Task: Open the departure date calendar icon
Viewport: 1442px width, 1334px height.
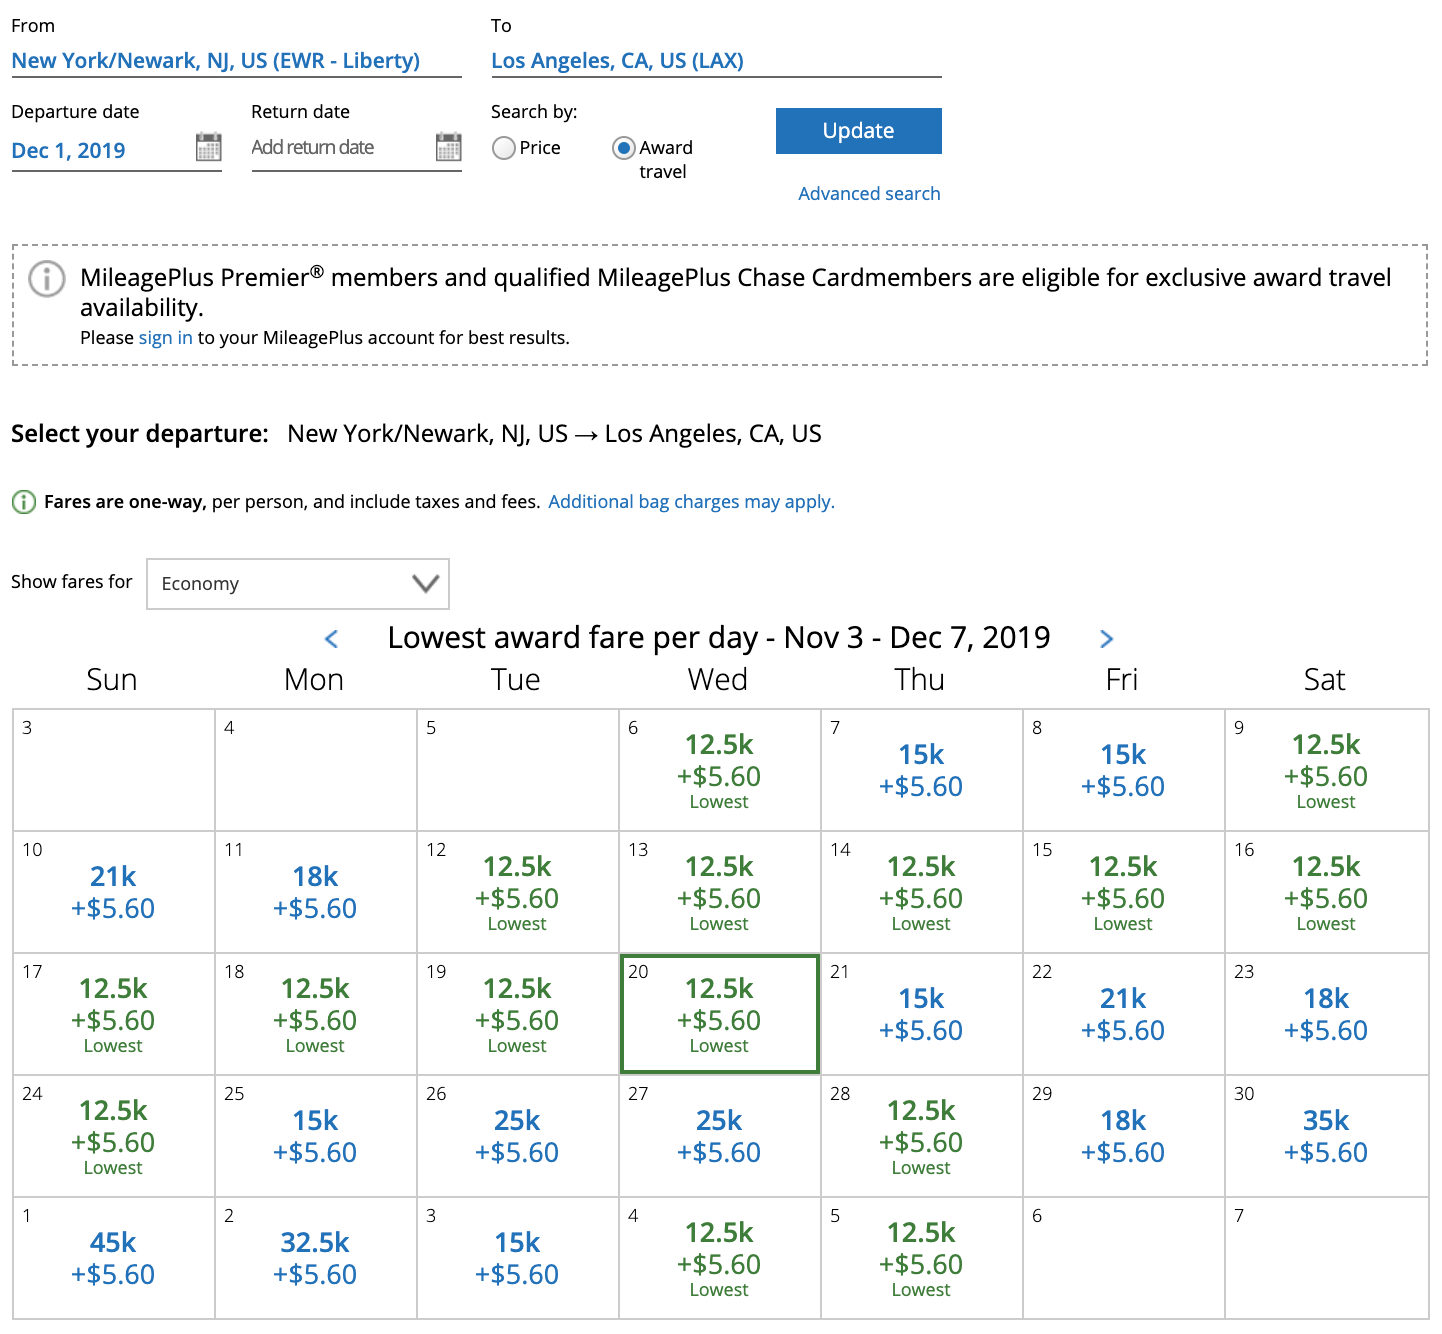Action: coord(208,147)
